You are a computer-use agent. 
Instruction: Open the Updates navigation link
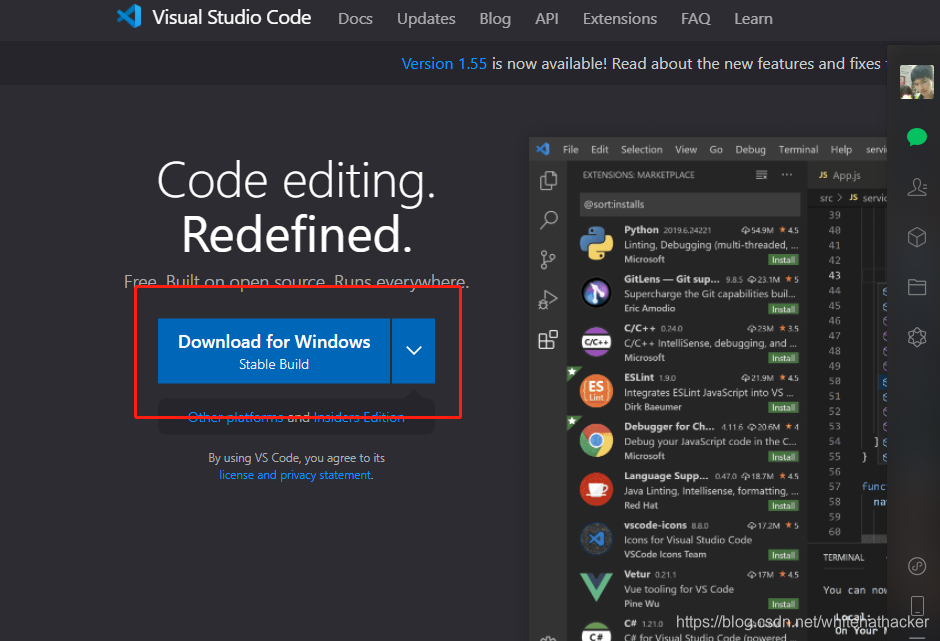point(426,19)
